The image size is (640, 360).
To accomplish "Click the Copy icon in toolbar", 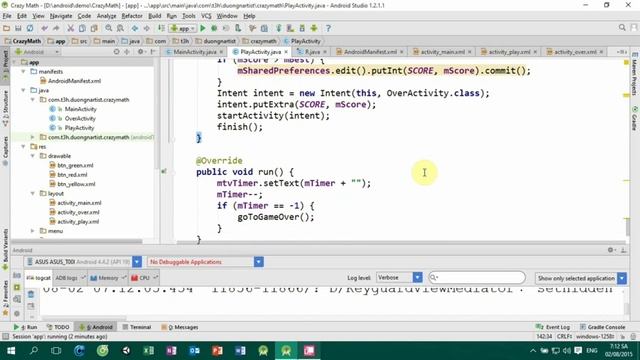I will pos(82,28).
